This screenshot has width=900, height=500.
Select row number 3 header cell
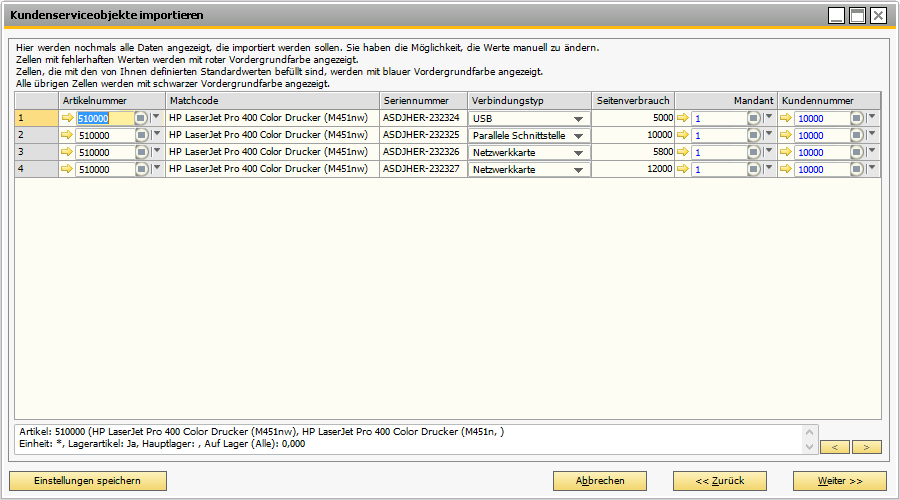36,152
